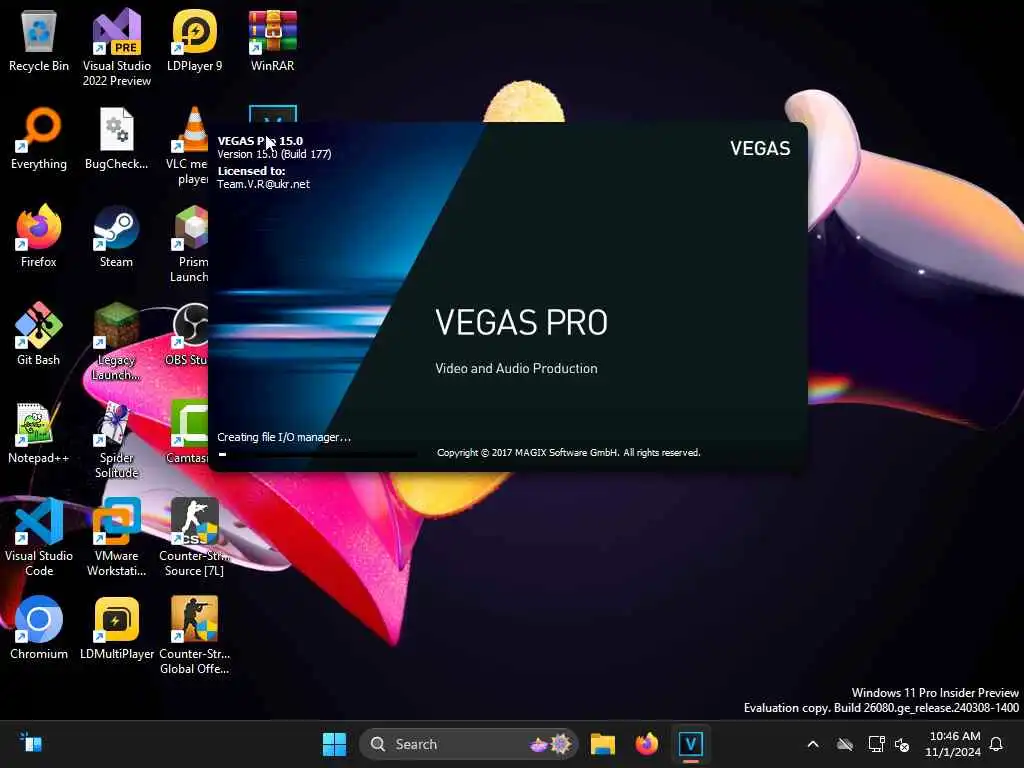Click the taskbar Search box
Screen dimensions: 1024x768
pos(468,744)
